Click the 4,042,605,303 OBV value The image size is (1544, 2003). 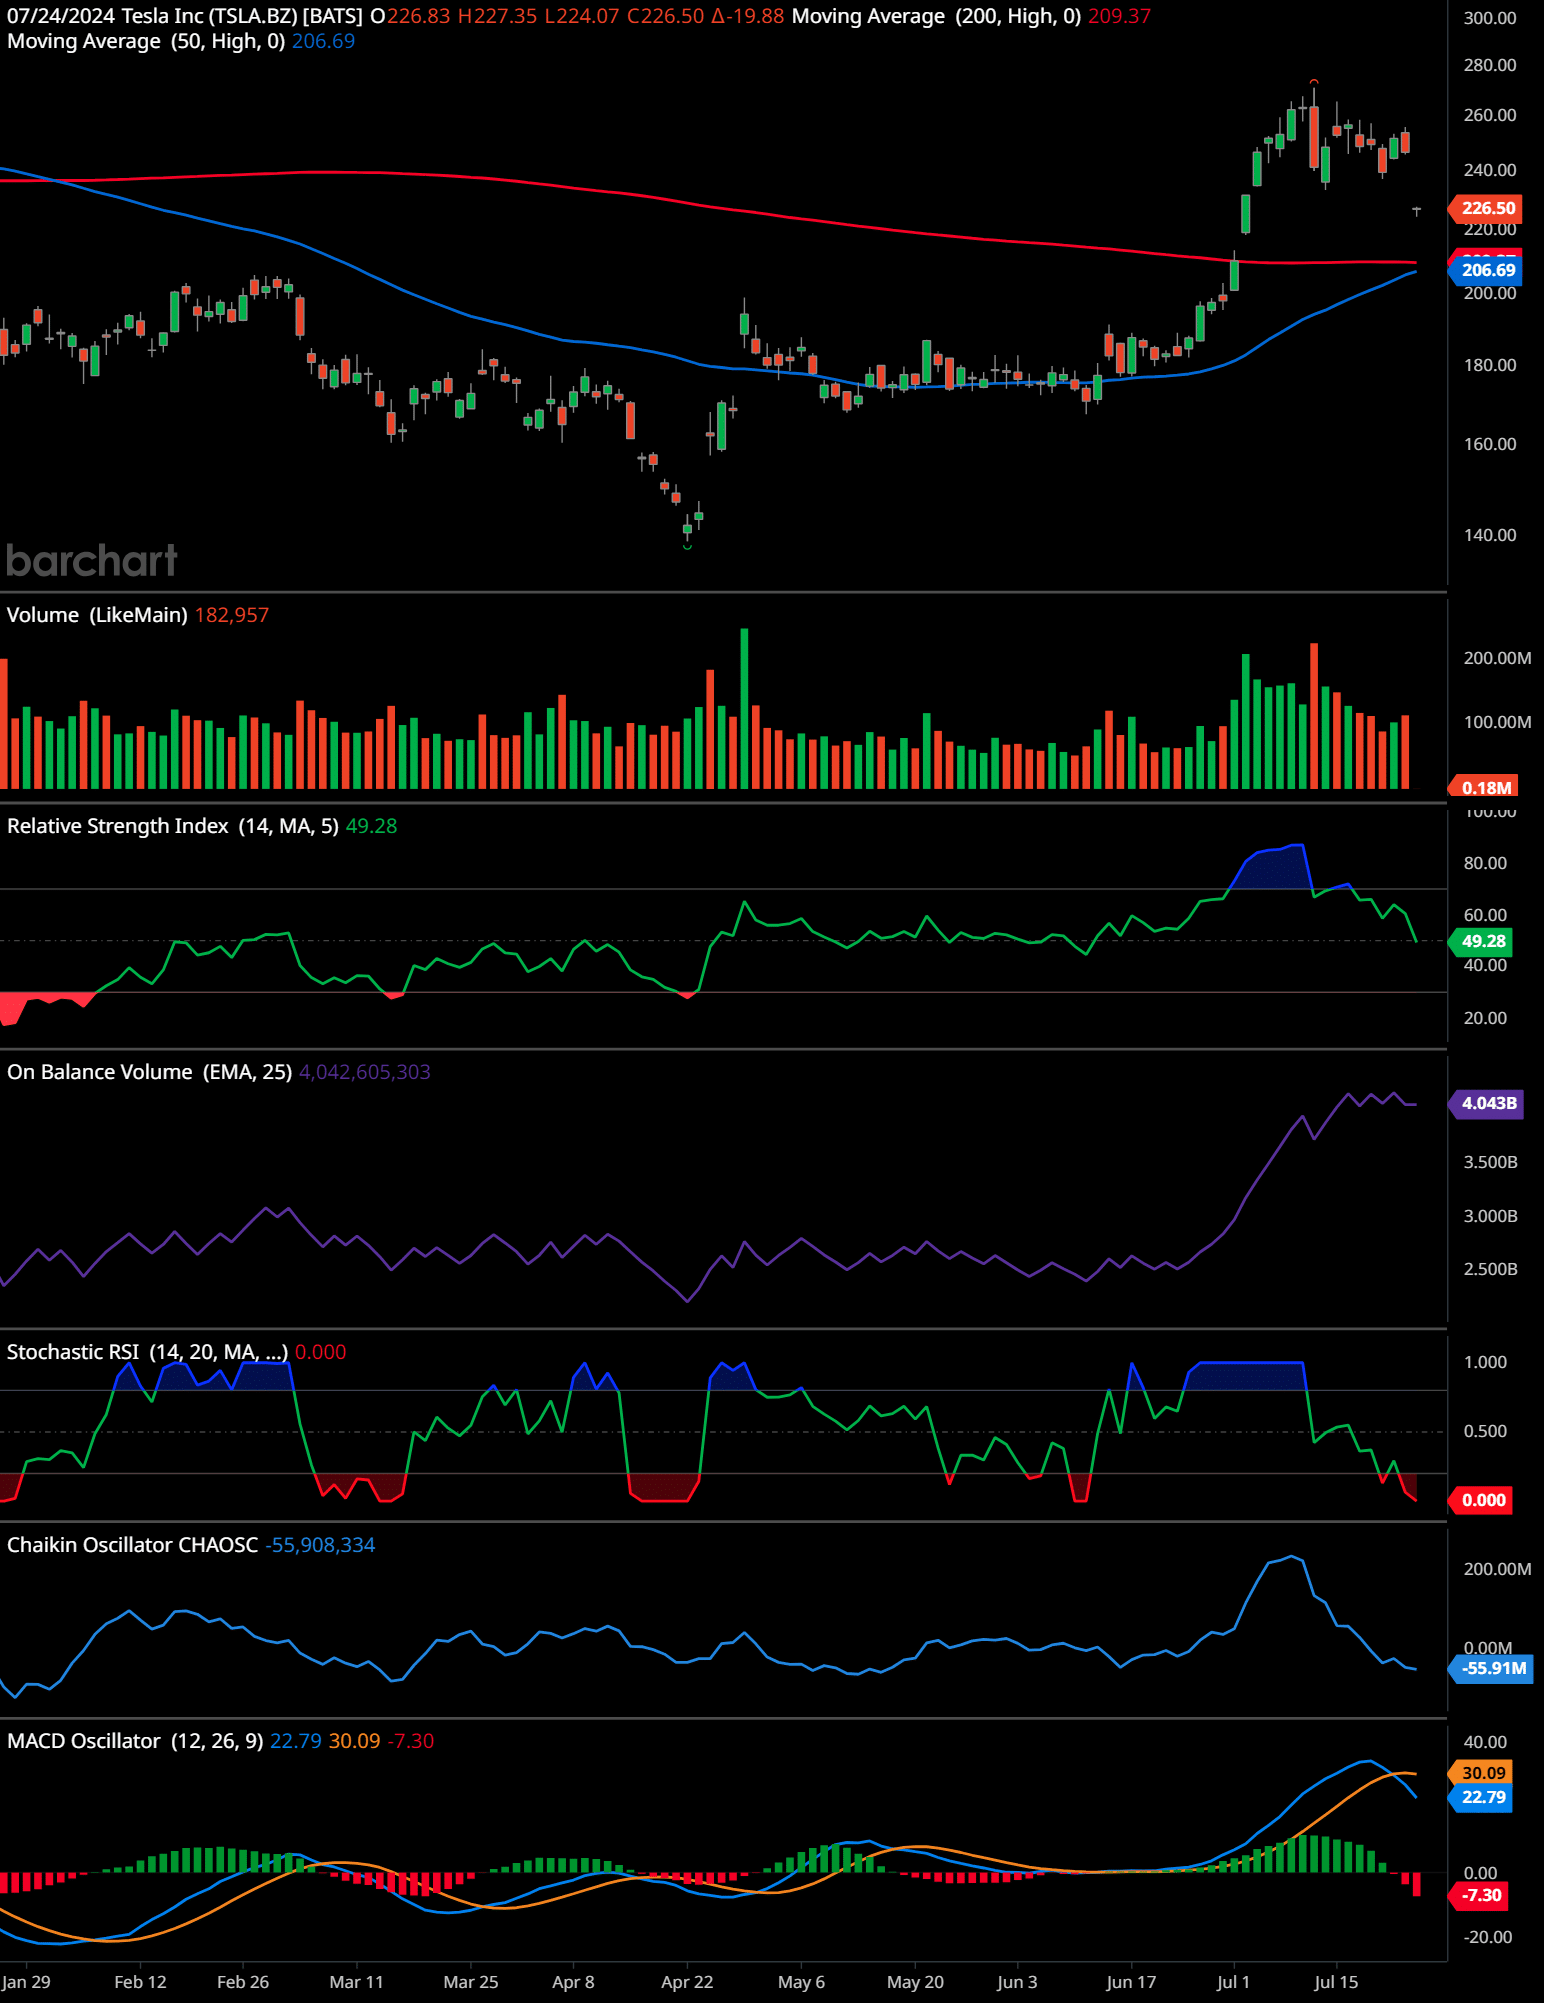click(365, 1072)
